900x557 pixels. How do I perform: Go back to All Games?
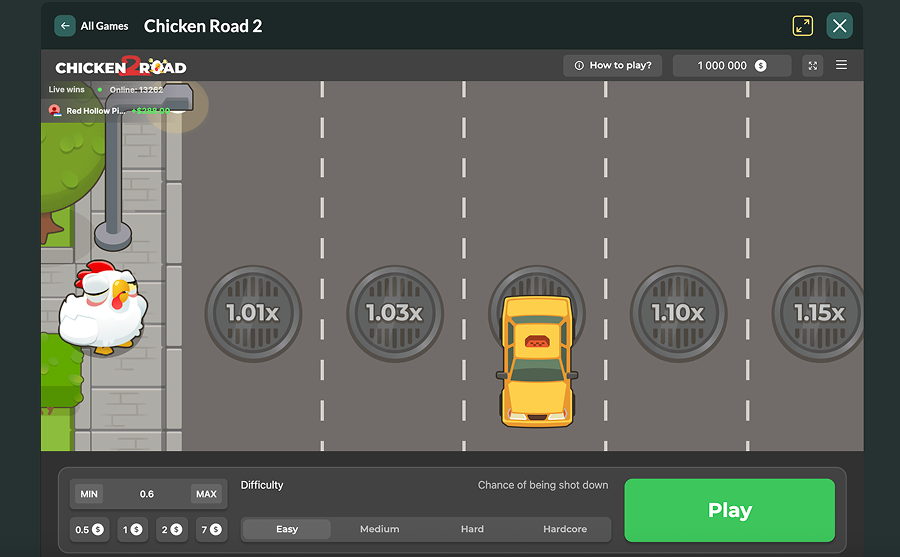[x=92, y=26]
